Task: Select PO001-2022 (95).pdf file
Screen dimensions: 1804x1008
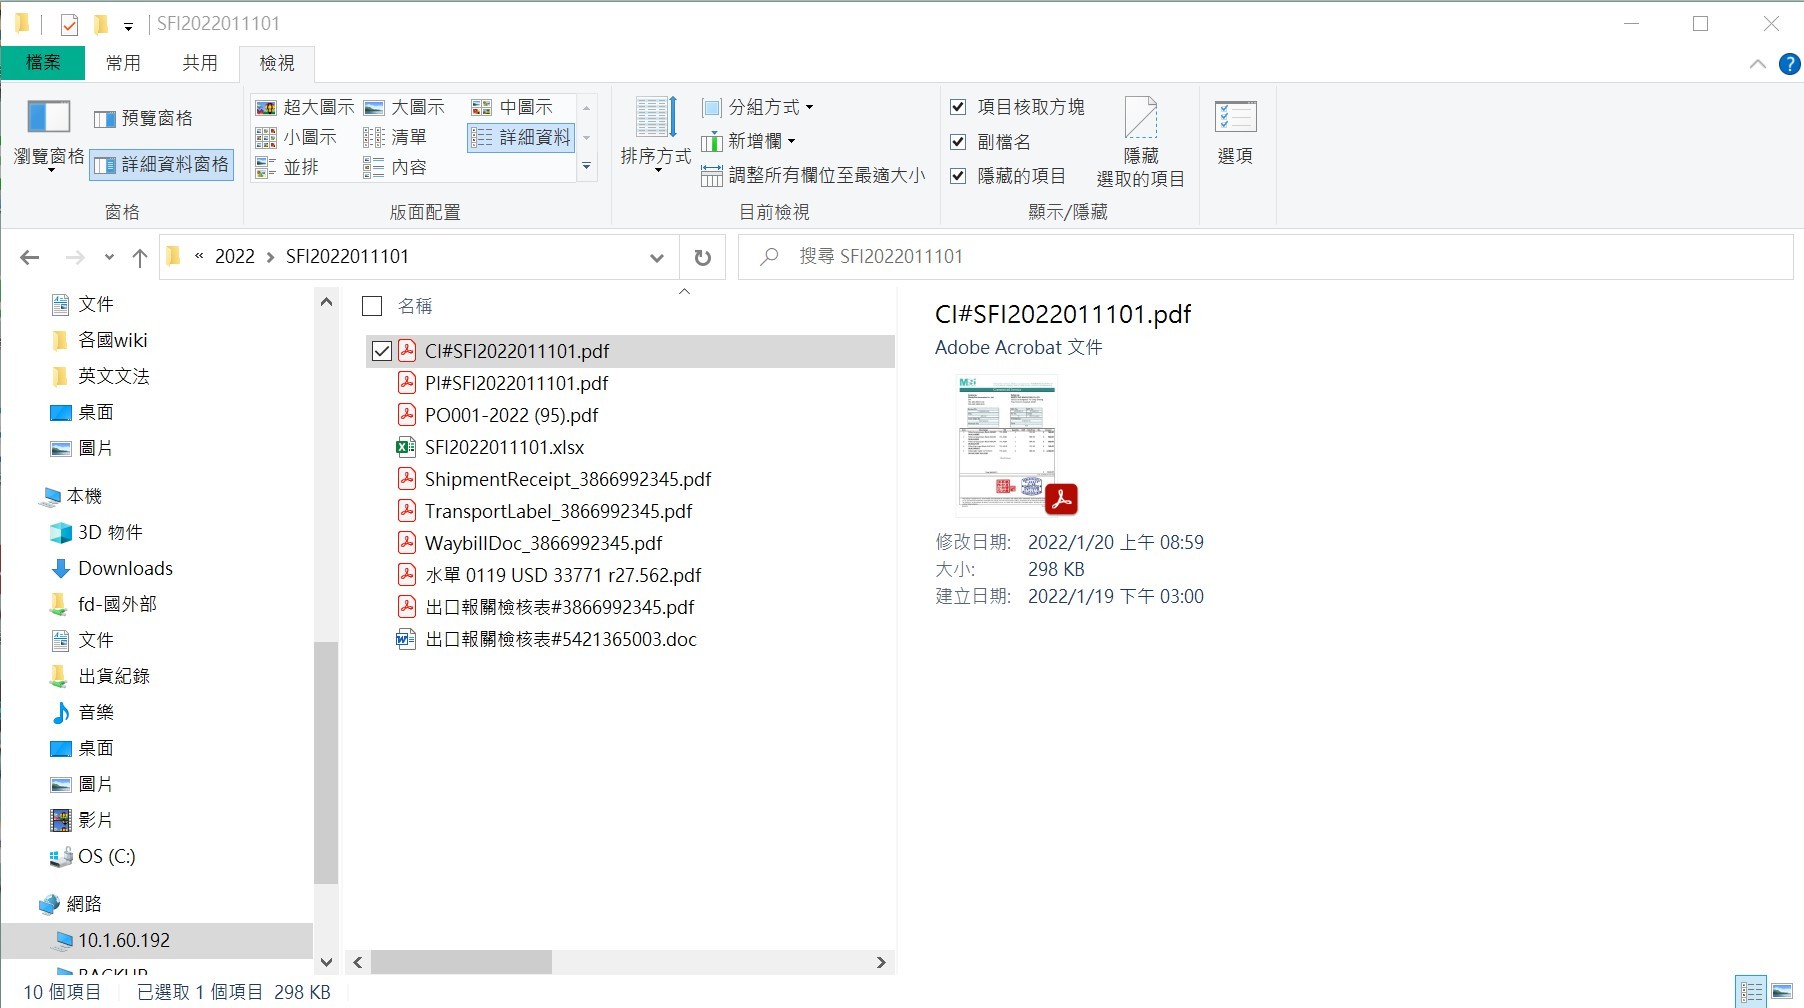Action: [511, 415]
